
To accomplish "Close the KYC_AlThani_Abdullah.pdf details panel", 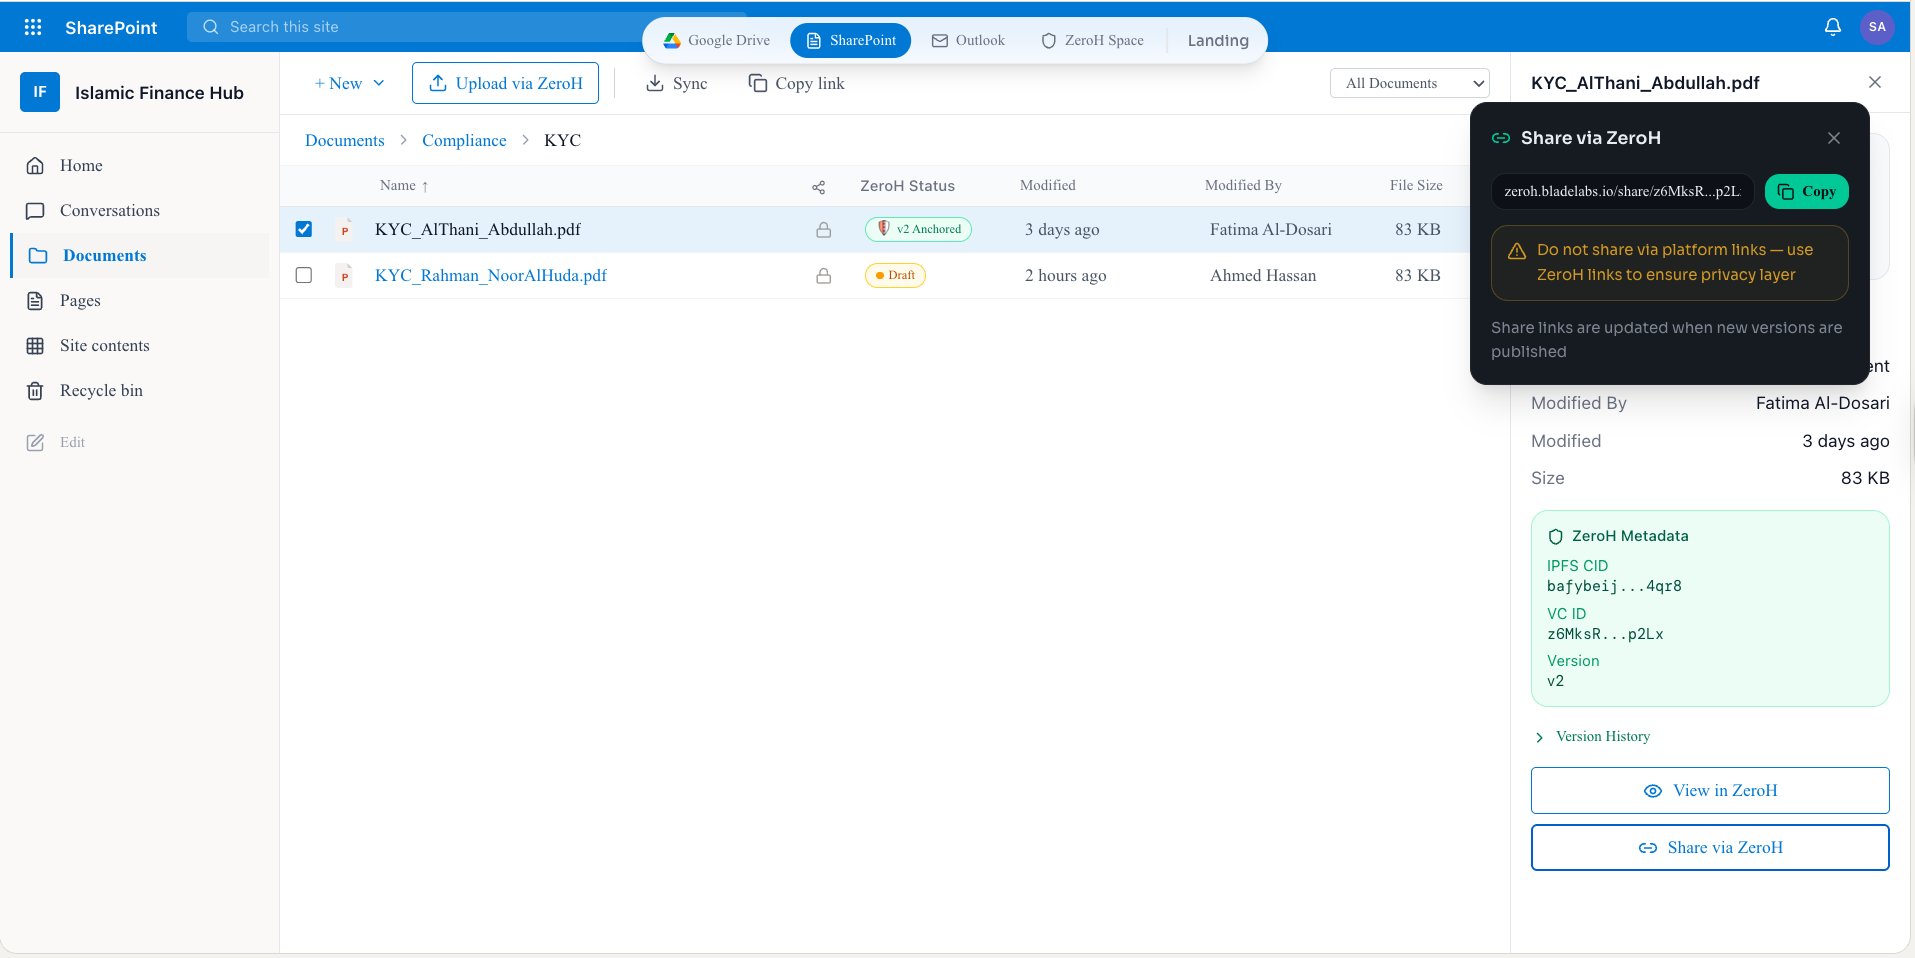I will pos(1875,82).
